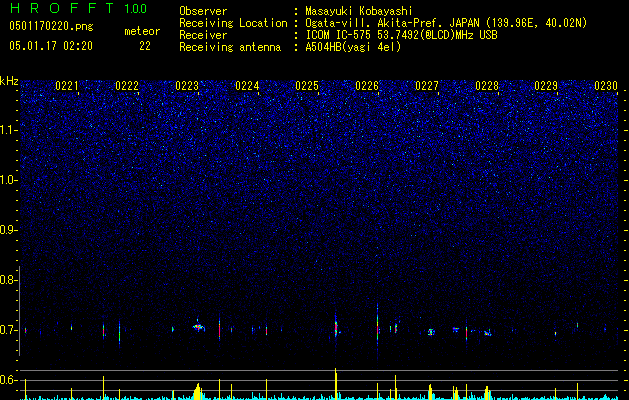Click the tallest yellow peak after 0225
Screen dimensions: 629x400
336,384
